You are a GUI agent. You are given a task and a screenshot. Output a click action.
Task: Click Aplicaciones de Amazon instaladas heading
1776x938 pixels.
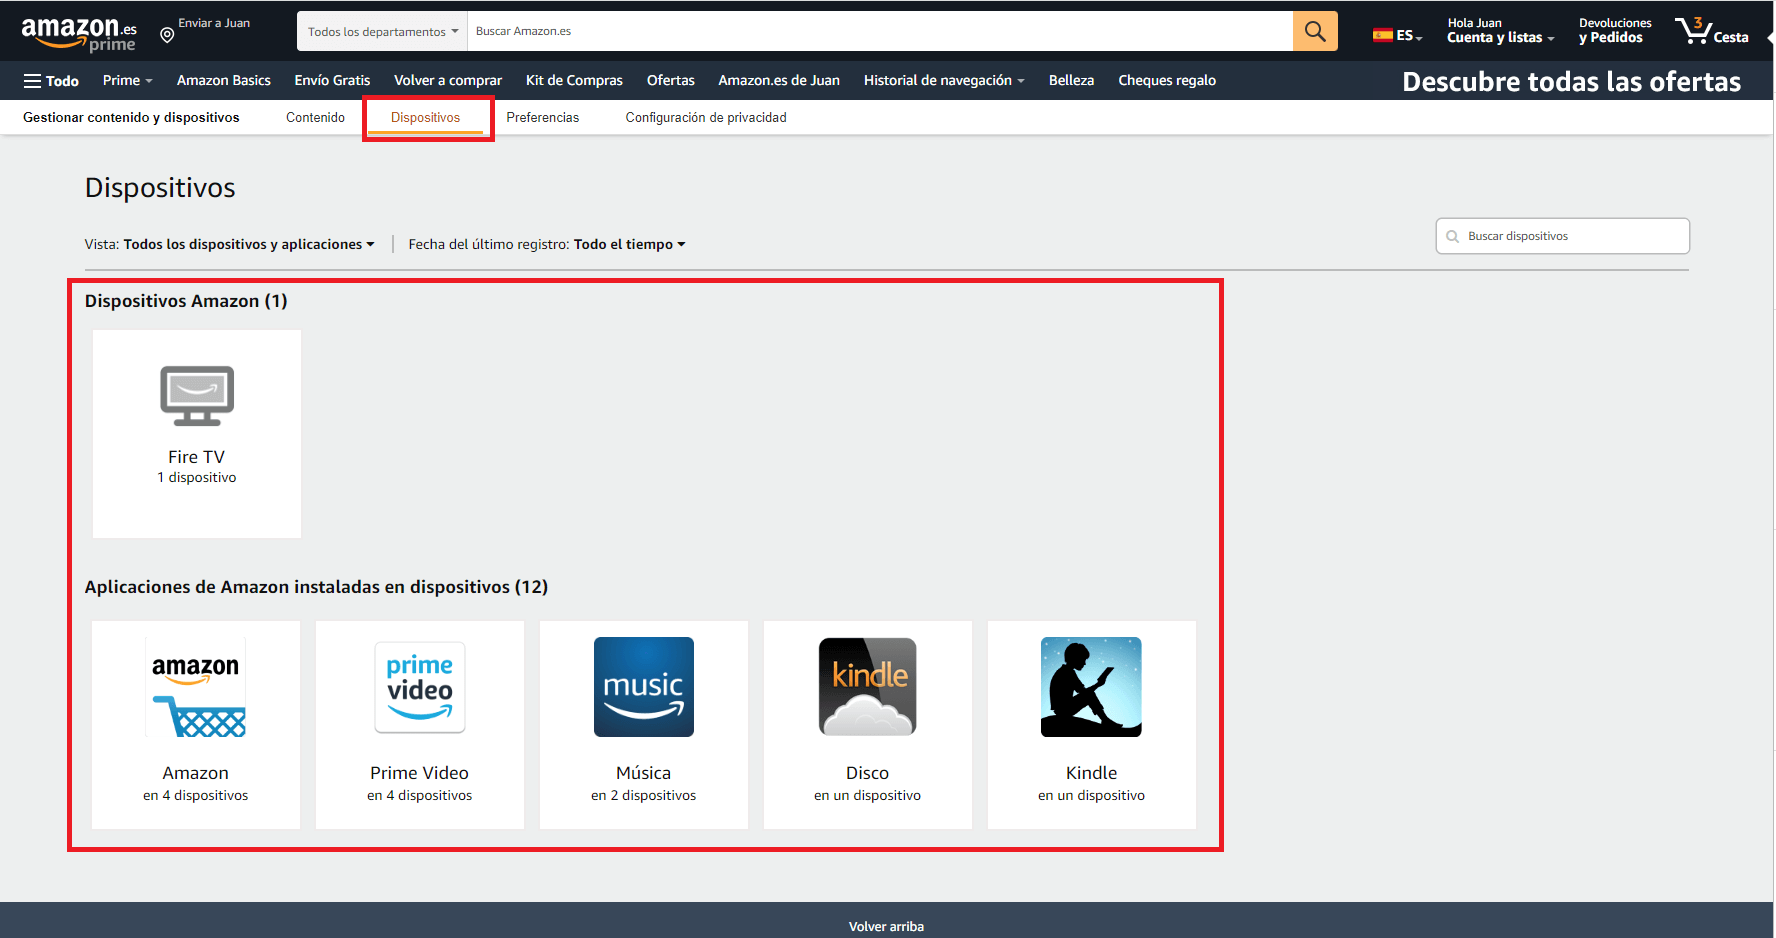point(316,587)
